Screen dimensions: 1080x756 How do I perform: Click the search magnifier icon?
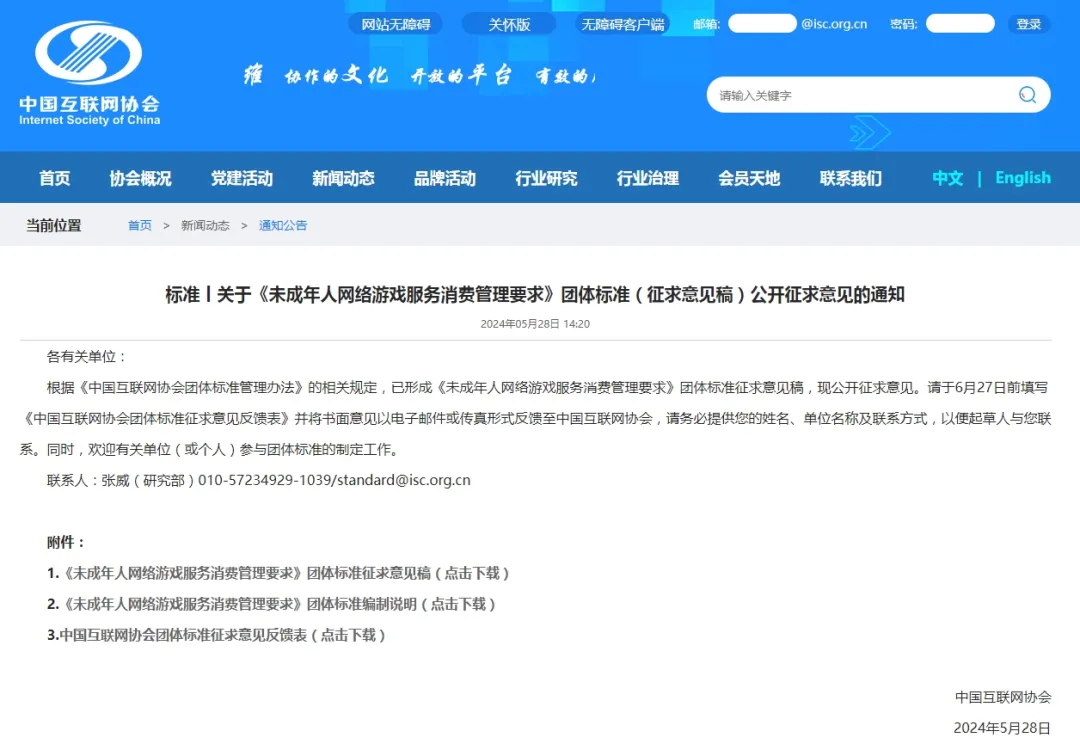[1027, 95]
